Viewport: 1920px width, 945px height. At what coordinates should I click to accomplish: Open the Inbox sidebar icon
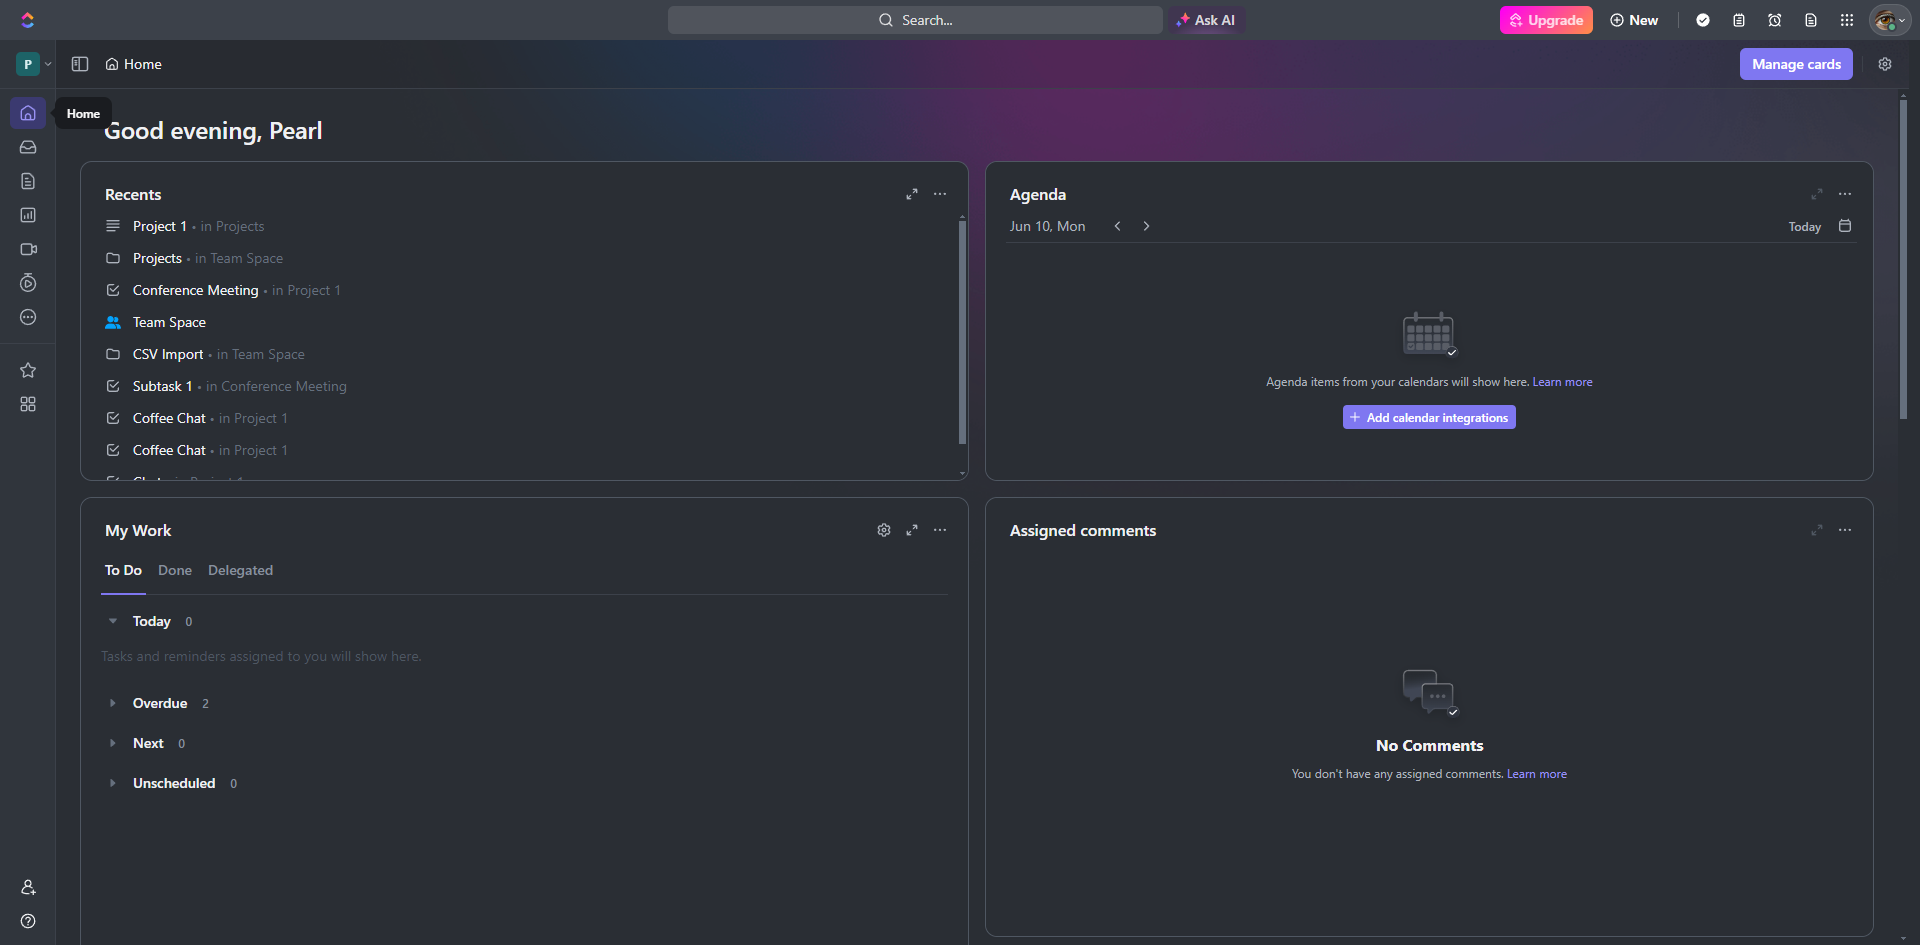pos(28,147)
